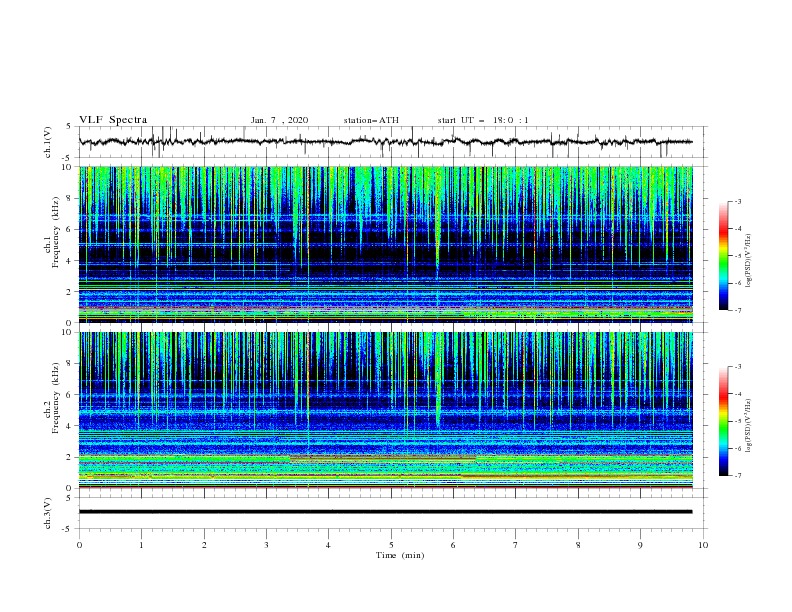The height and width of the screenshot is (612, 792).
Task: Click time axis tick label "7"
Action: point(516,545)
